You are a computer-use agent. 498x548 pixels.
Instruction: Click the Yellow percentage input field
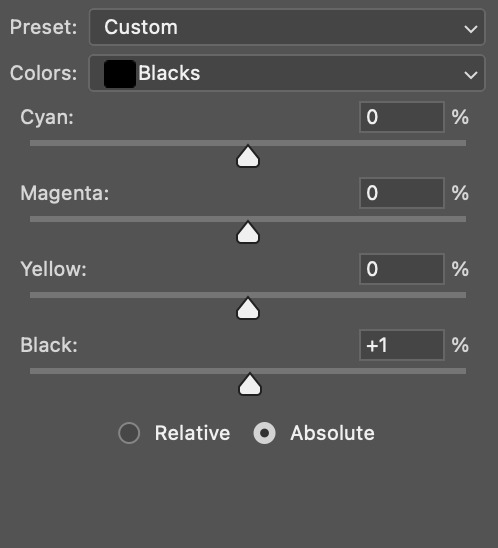402,269
